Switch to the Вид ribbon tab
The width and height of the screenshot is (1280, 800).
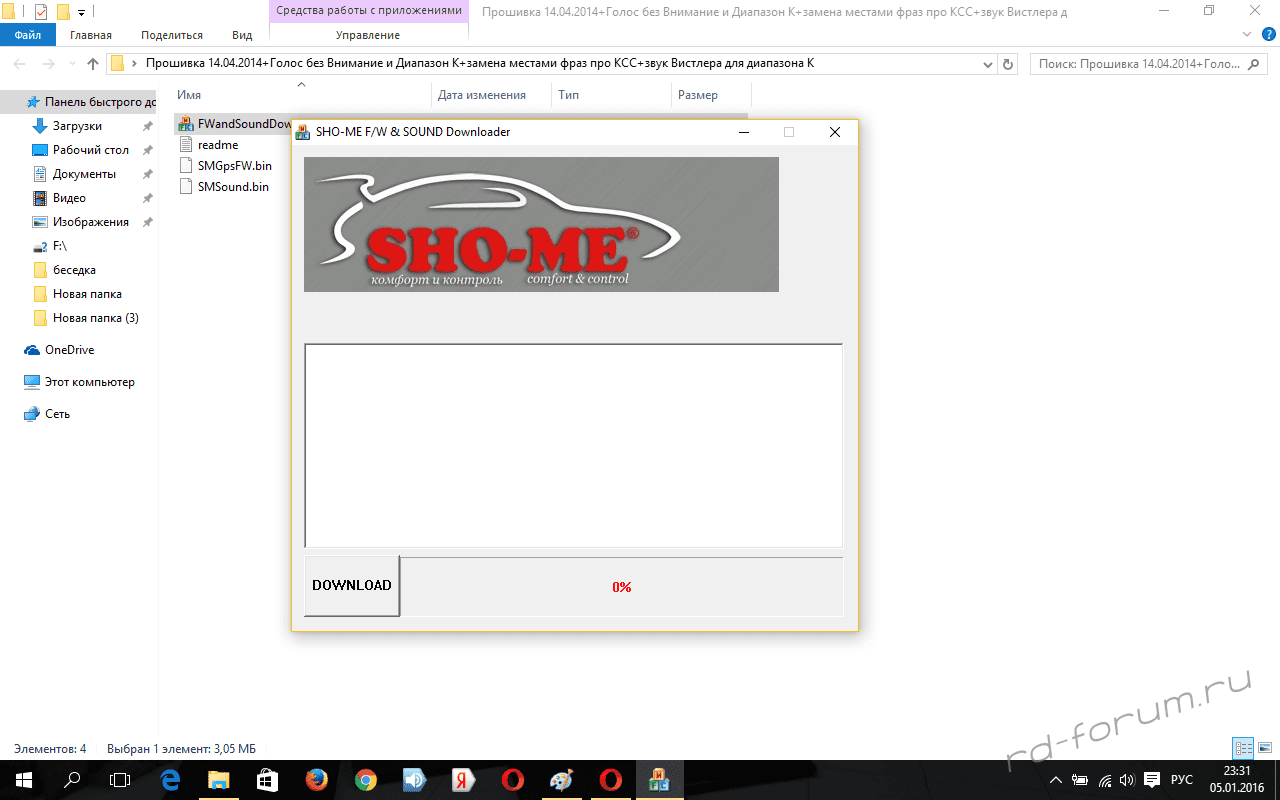[242, 35]
